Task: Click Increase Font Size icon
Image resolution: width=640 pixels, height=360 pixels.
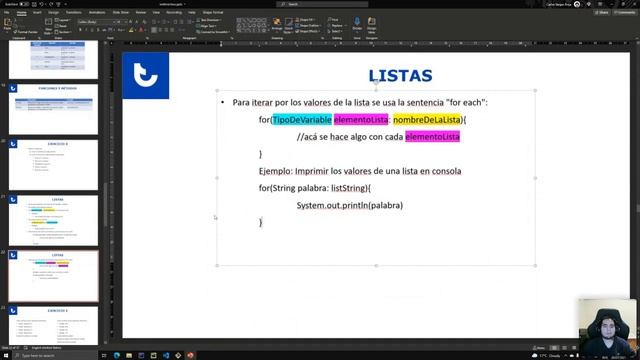Action: pyautogui.click(x=130, y=22)
